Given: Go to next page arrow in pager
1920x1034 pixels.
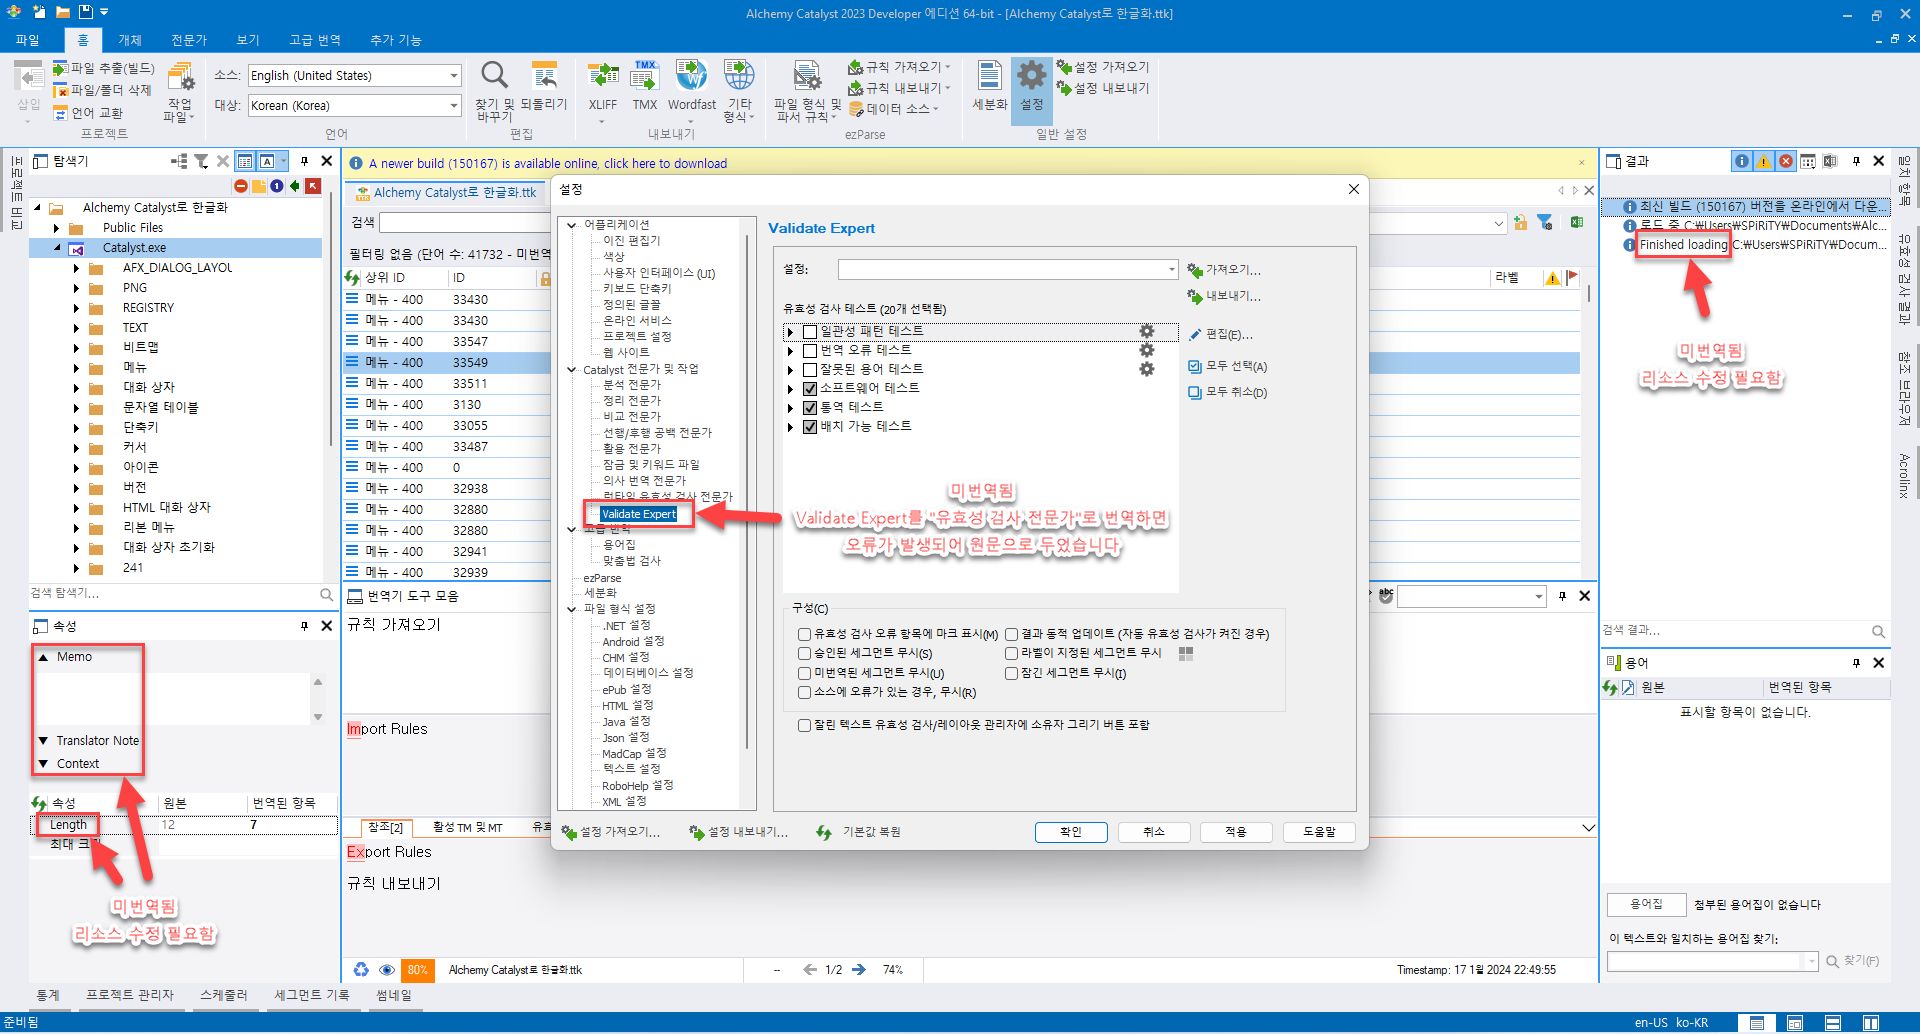Looking at the screenshot, I should pos(859,970).
